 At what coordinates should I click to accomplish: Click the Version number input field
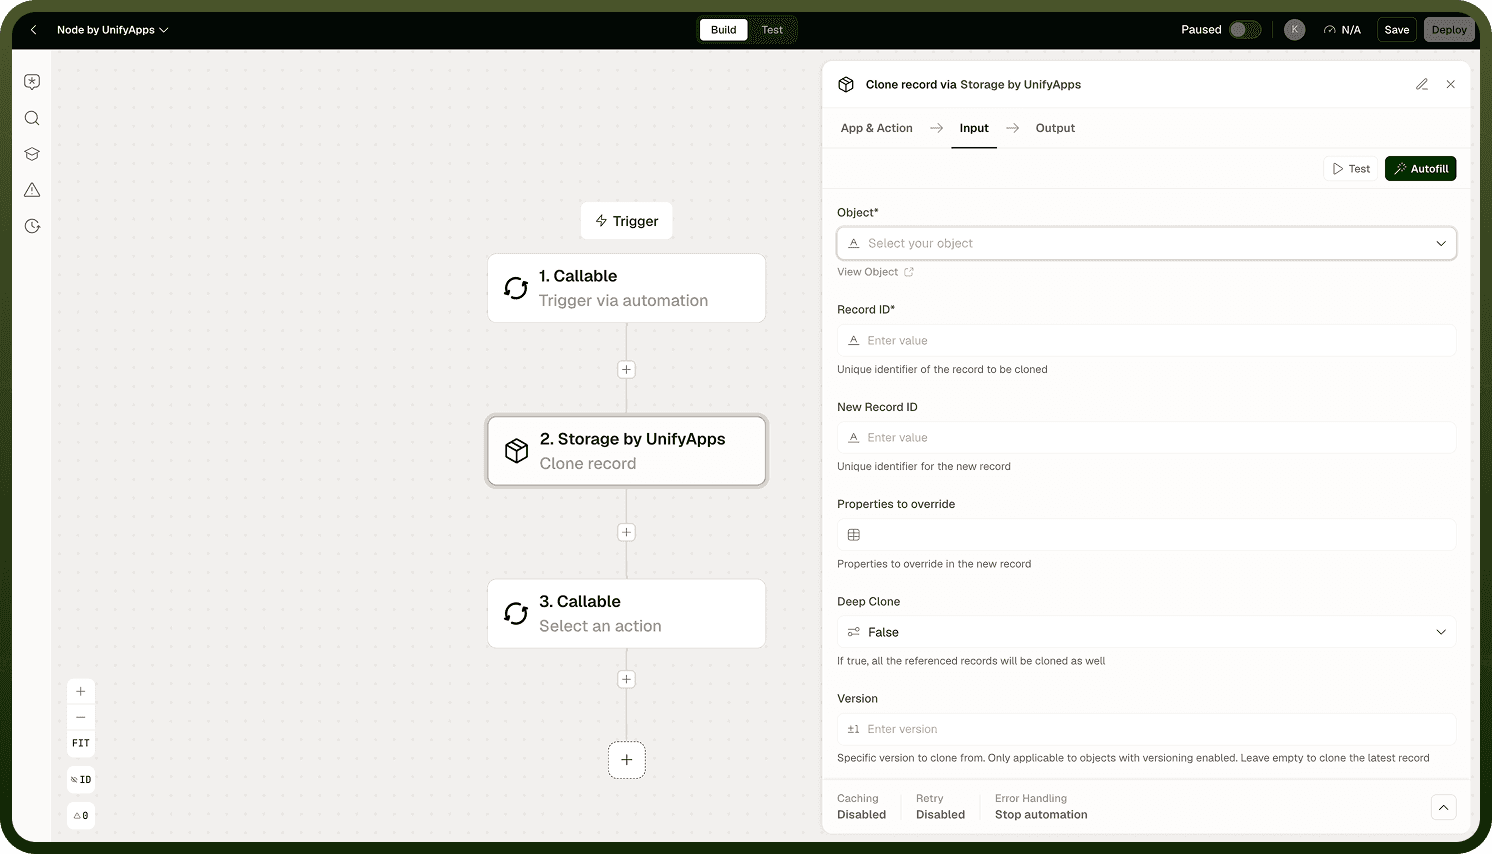pos(1146,729)
